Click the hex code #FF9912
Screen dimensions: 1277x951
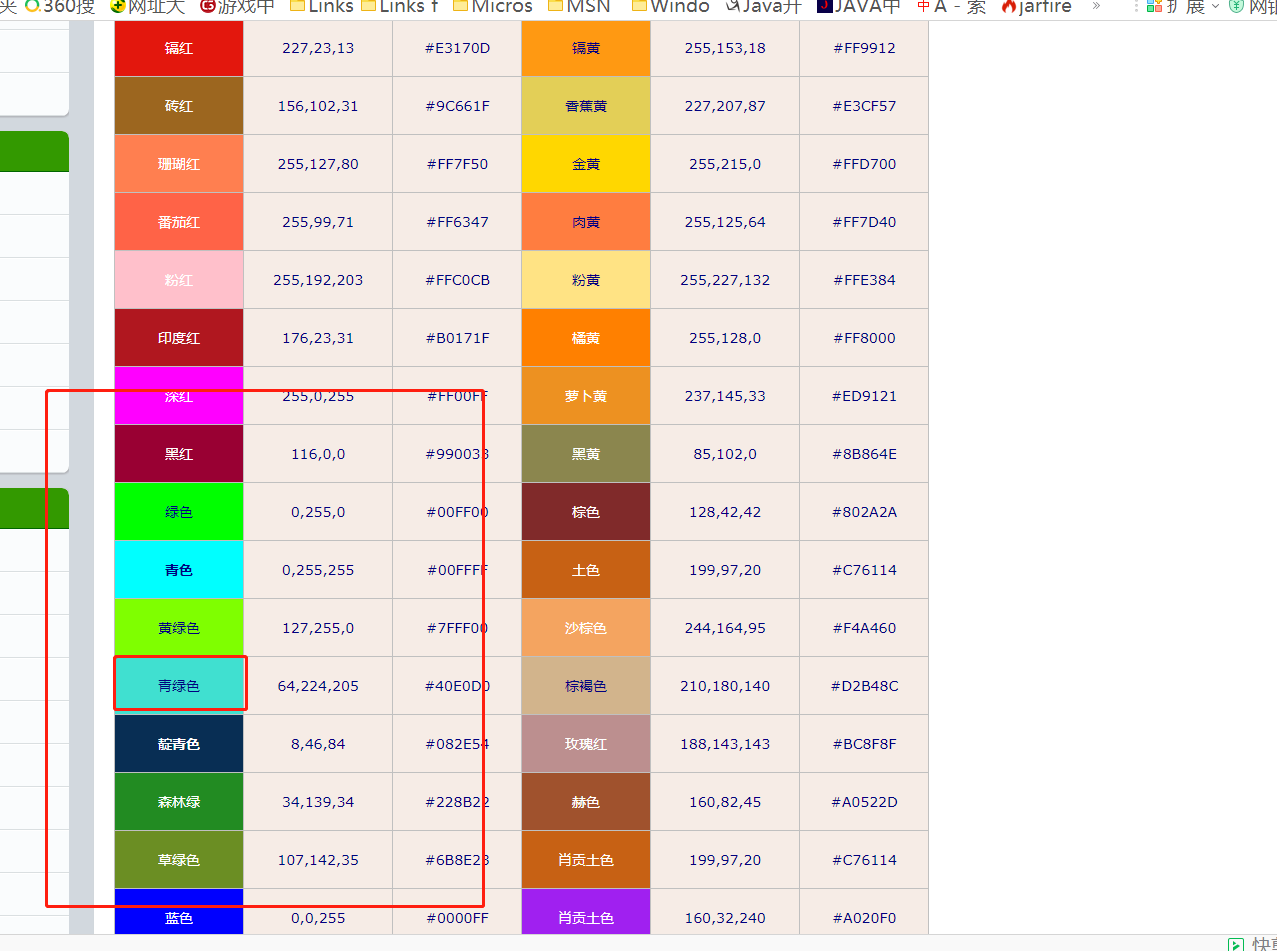click(865, 48)
